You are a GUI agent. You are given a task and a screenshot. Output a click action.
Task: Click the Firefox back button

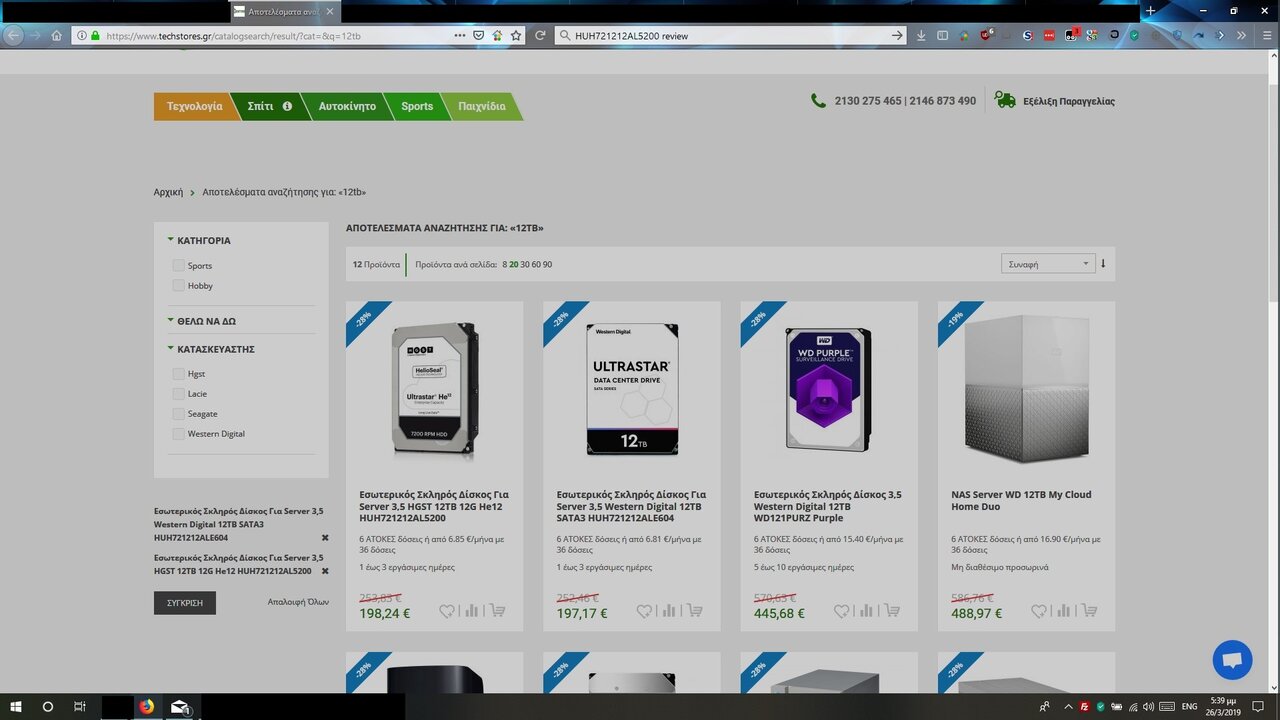coord(13,35)
